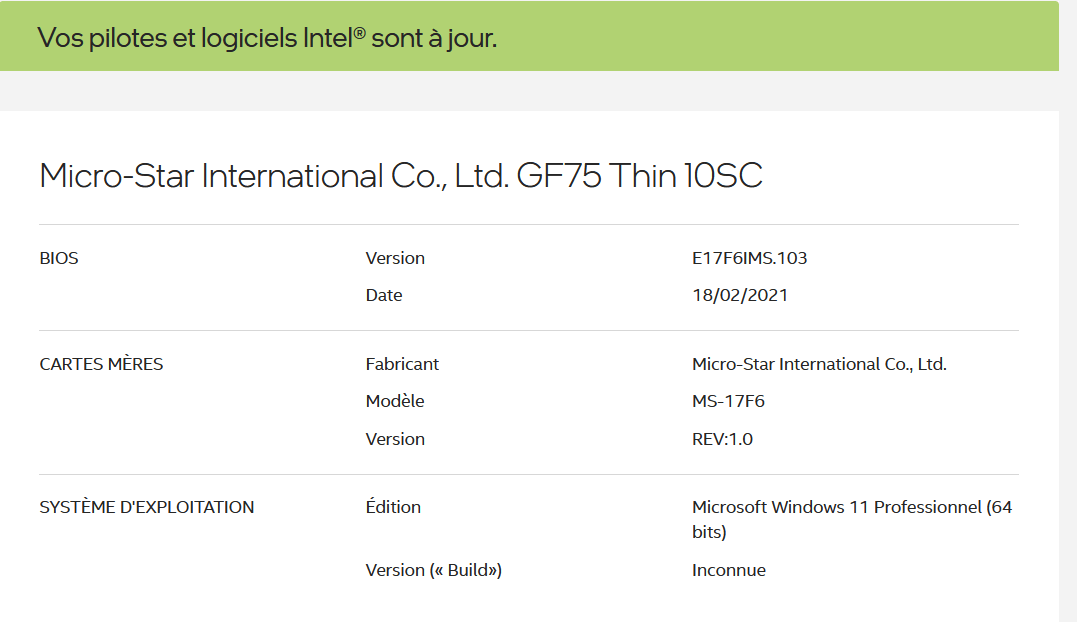Click the Modèle label
This screenshot has width=1077, height=622.
pyautogui.click(x=395, y=401)
